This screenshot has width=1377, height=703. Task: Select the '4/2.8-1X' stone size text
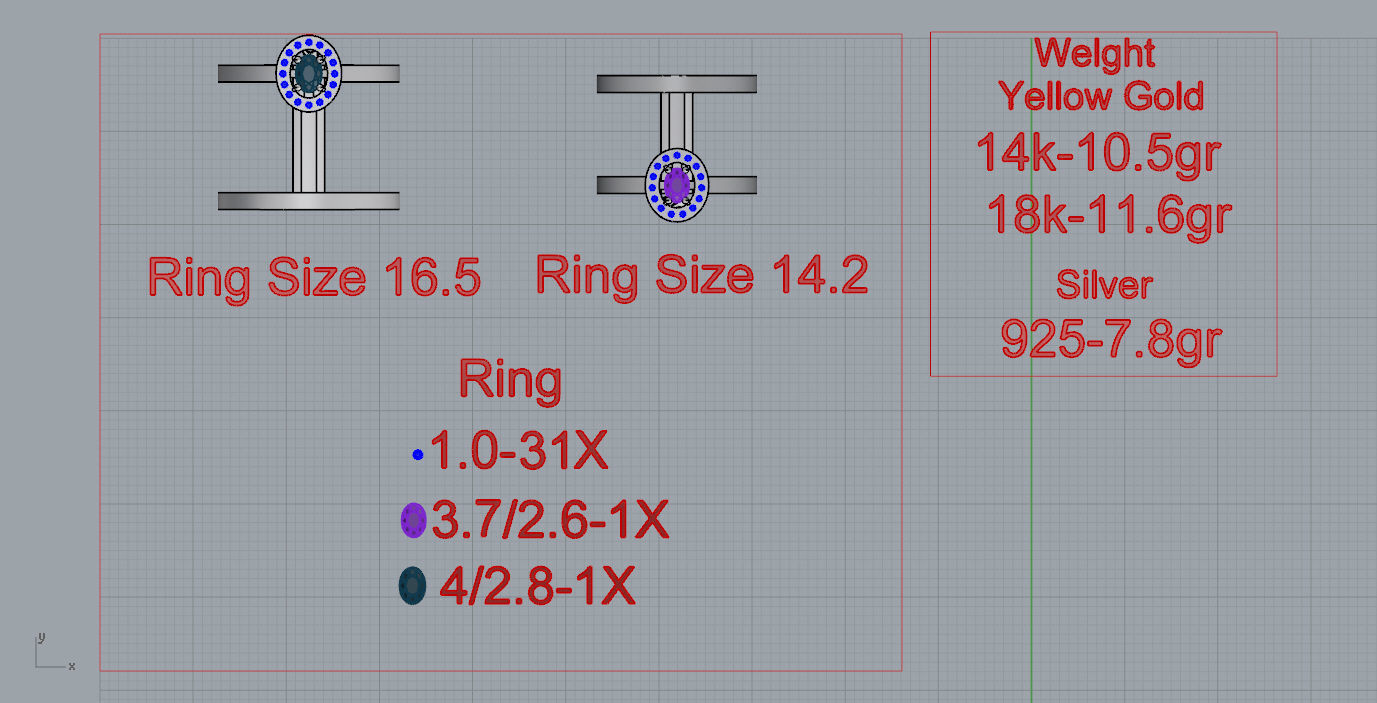click(x=538, y=587)
